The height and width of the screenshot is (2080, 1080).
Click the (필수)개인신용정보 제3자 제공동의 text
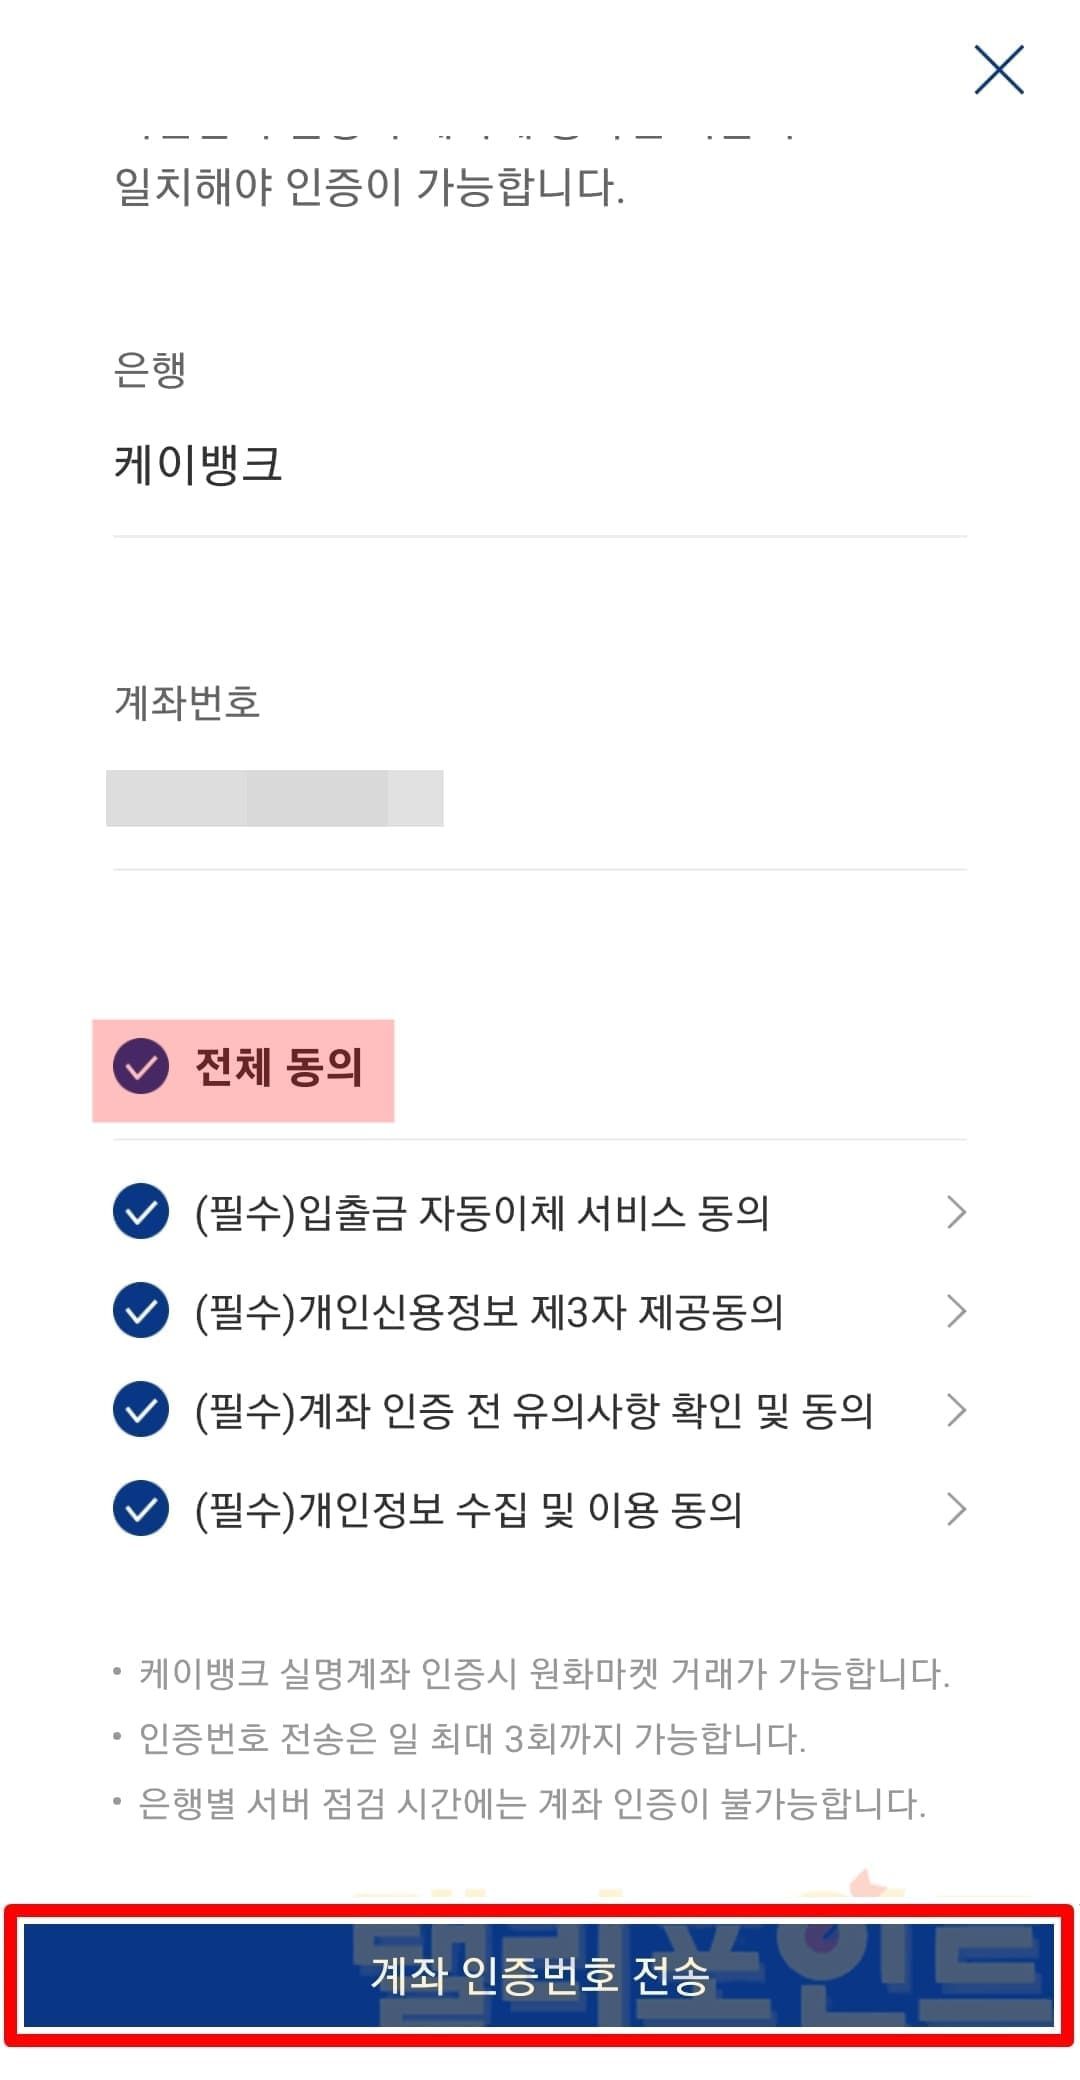coord(489,1312)
